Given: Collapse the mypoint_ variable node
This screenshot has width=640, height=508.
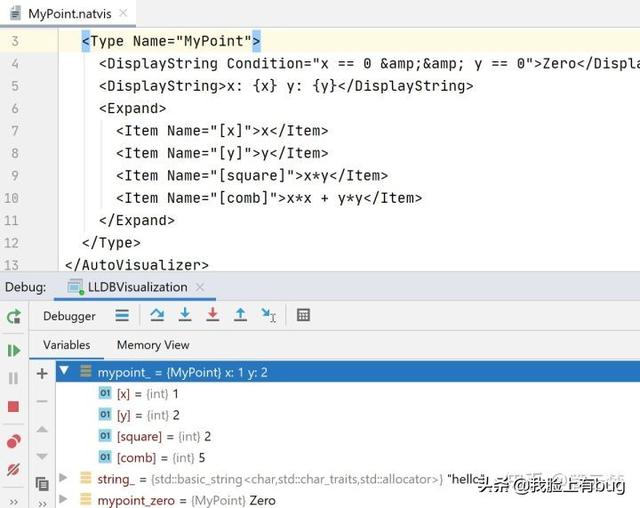Looking at the screenshot, I should [x=64, y=370].
